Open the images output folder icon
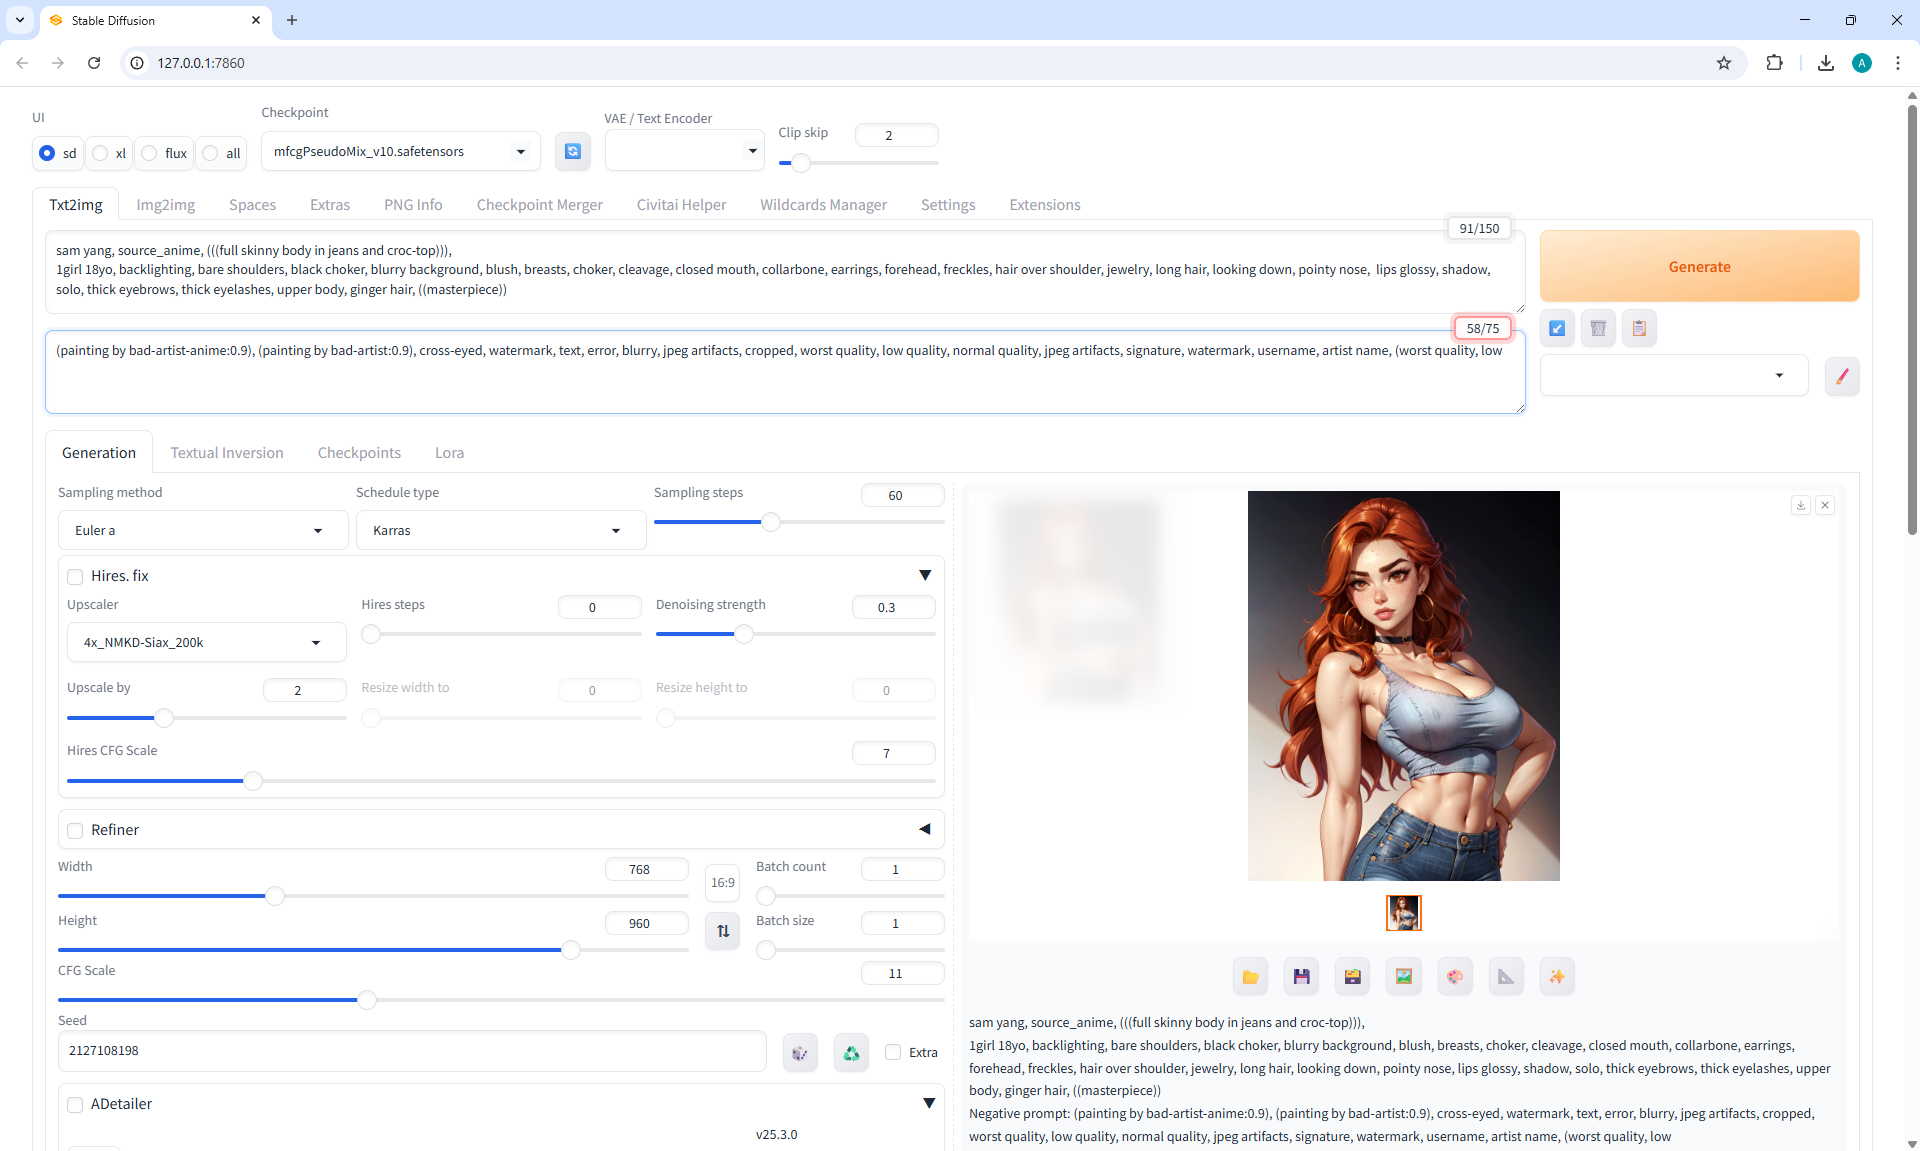Screen dimensions: 1920x1151 click(1250, 977)
